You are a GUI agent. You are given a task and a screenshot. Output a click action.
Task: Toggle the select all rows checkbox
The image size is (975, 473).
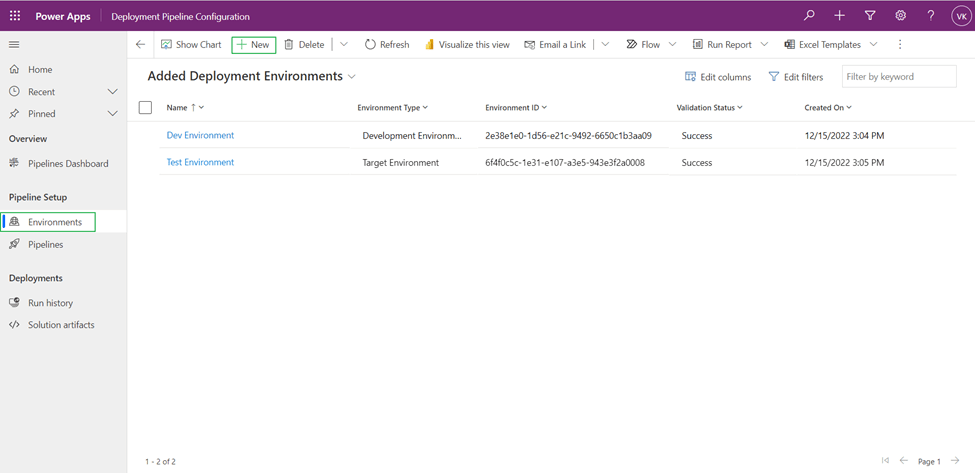click(146, 108)
